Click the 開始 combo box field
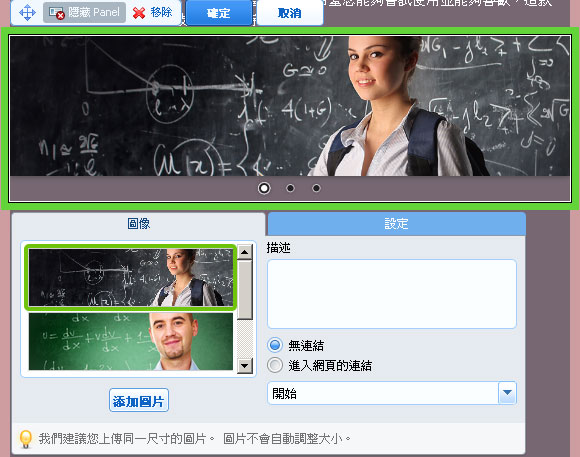Image resolution: width=580 pixels, height=457 pixels. [x=392, y=393]
